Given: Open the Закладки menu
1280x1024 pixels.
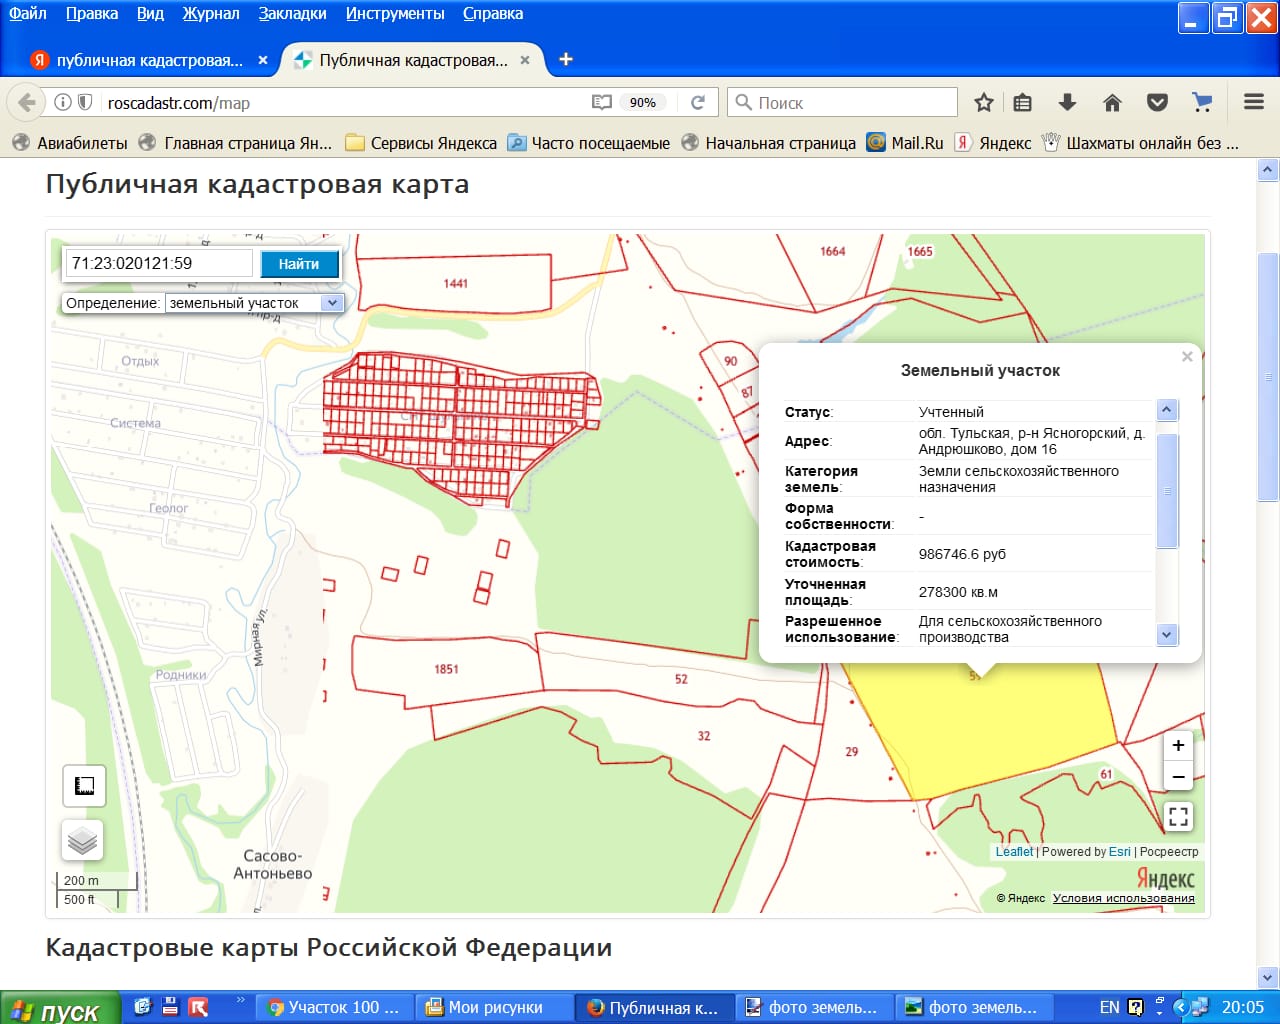Looking at the screenshot, I should click(x=292, y=14).
